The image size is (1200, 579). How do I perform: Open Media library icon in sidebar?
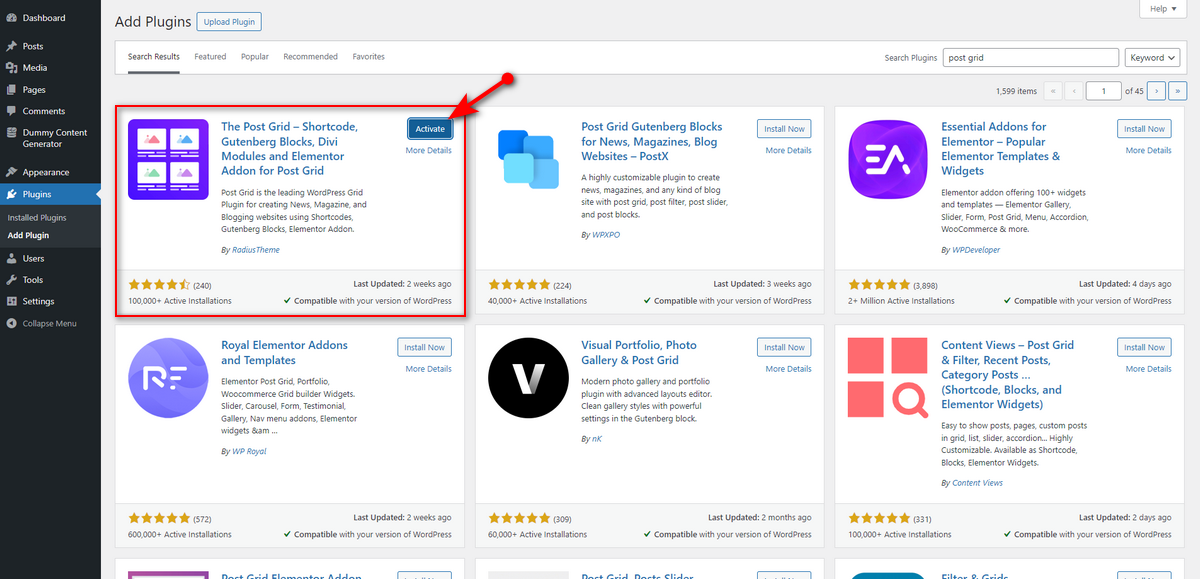(x=11, y=68)
